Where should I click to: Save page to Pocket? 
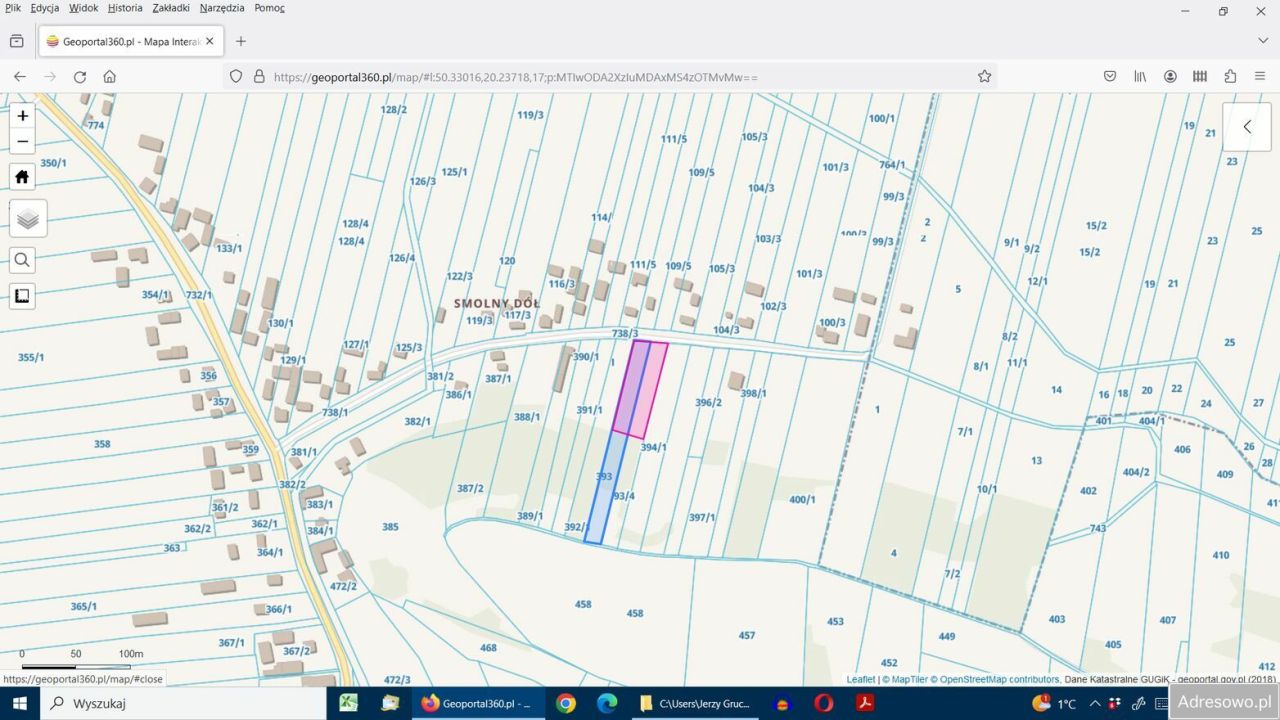point(1110,76)
